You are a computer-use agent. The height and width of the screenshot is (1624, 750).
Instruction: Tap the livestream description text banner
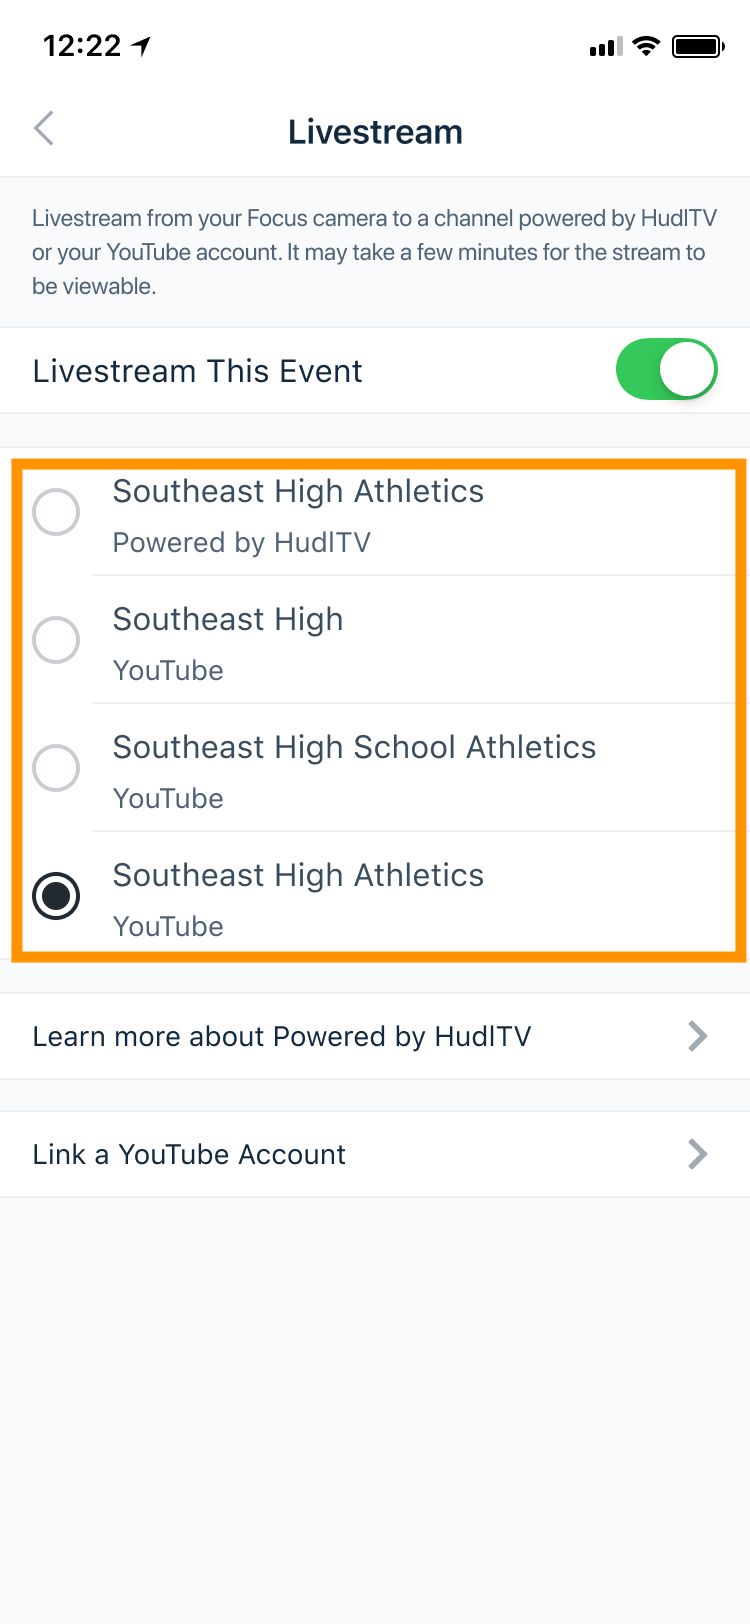tap(375, 252)
